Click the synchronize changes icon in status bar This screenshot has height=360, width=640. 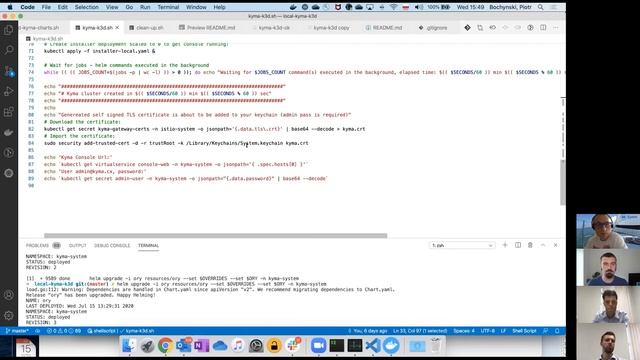click(38, 331)
